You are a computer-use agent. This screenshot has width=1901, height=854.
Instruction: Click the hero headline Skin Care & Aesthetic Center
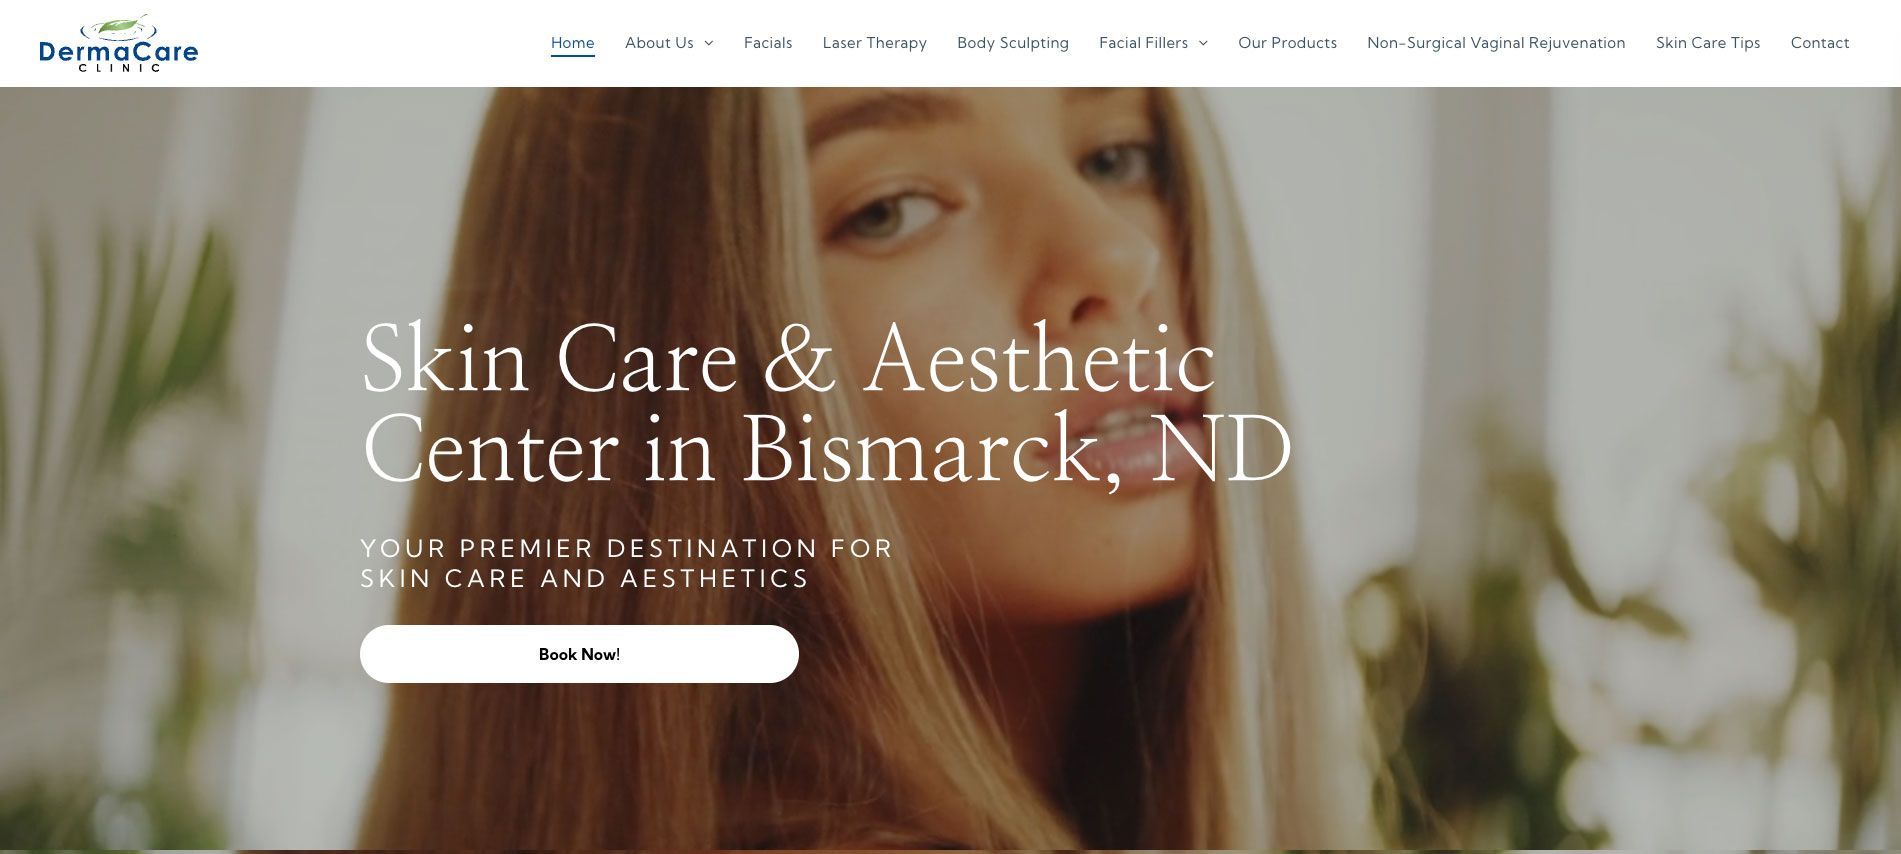(826, 403)
